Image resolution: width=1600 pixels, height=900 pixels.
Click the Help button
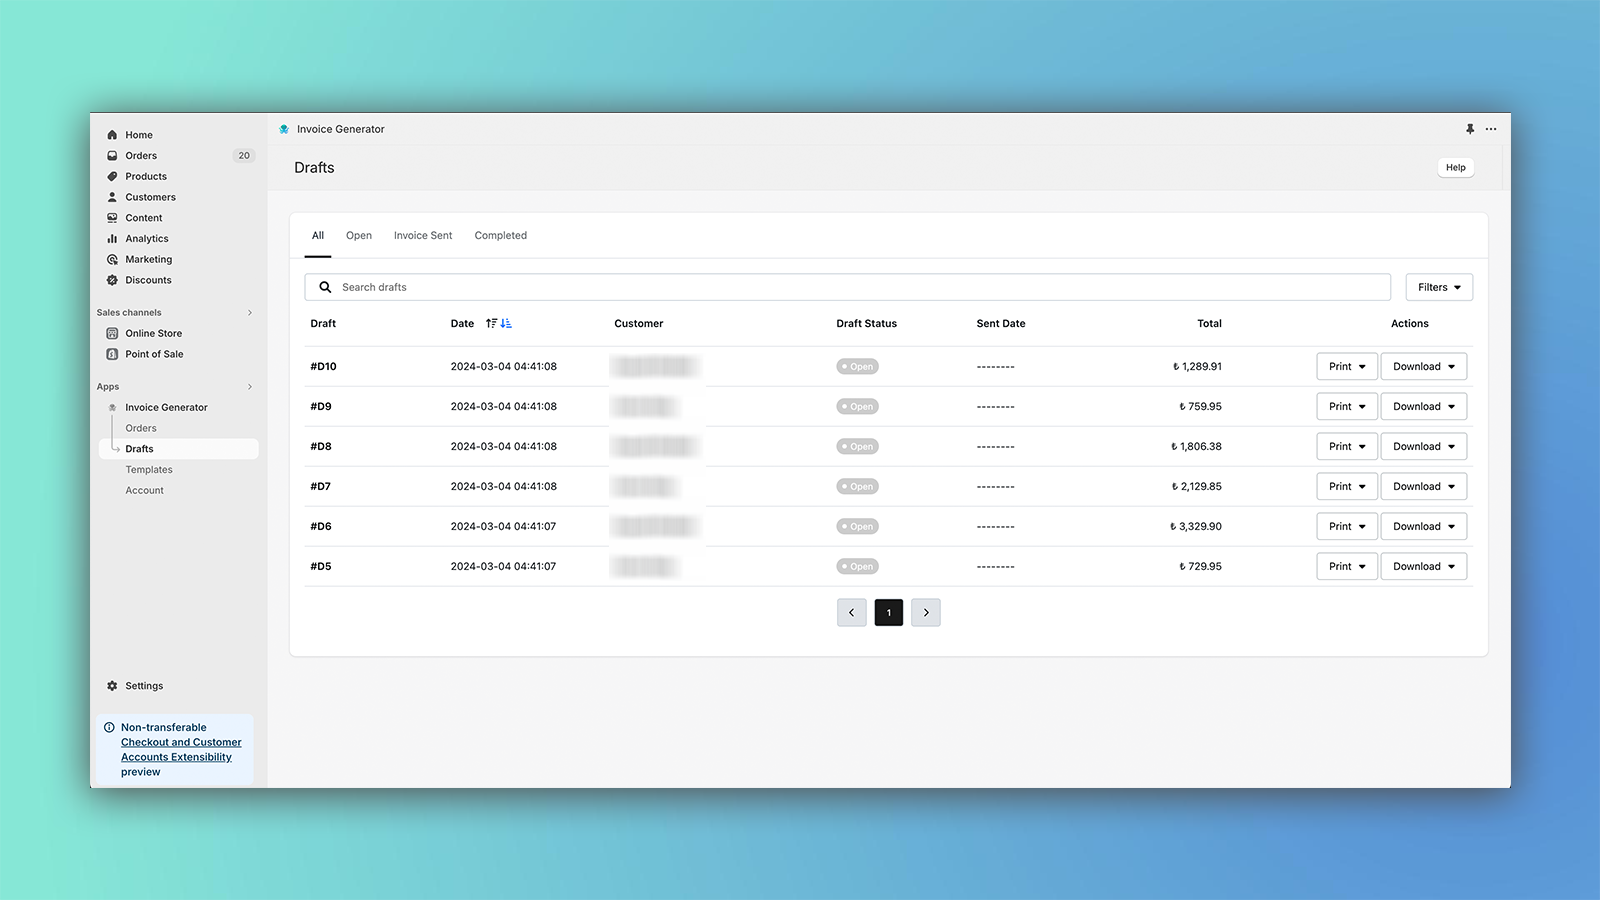(x=1455, y=168)
